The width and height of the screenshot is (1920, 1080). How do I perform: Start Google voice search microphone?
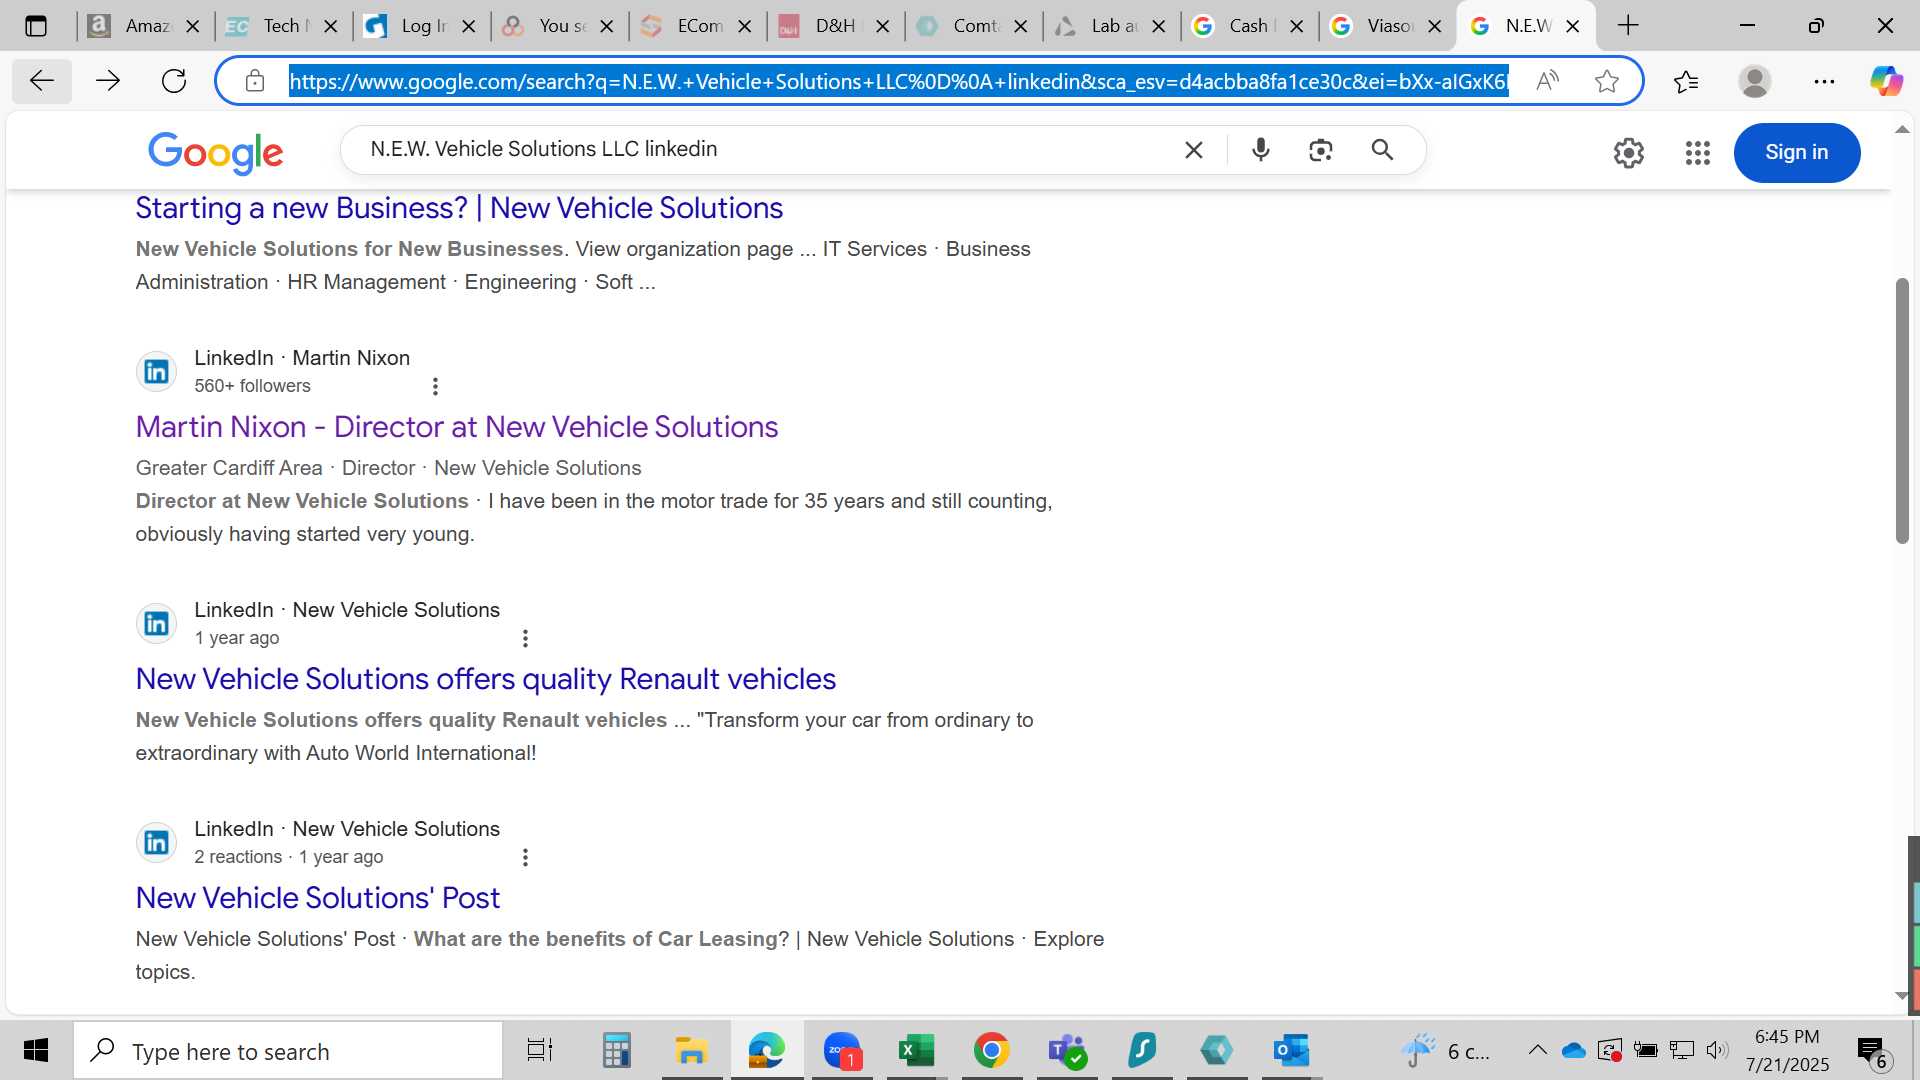pyautogui.click(x=1261, y=150)
